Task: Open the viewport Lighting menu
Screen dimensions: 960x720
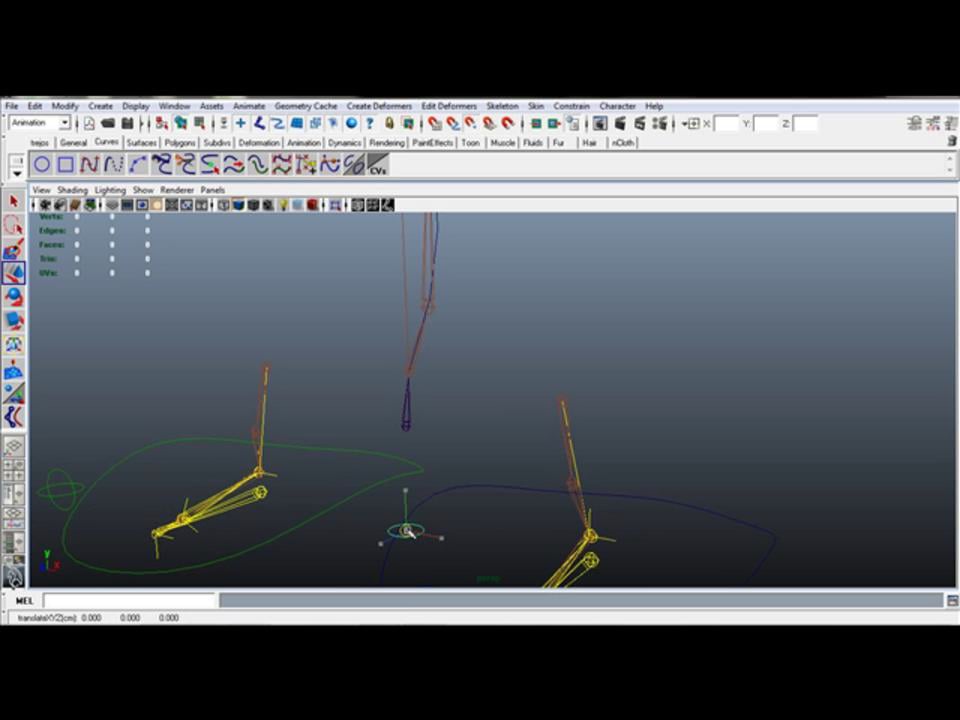Action: point(110,190)
